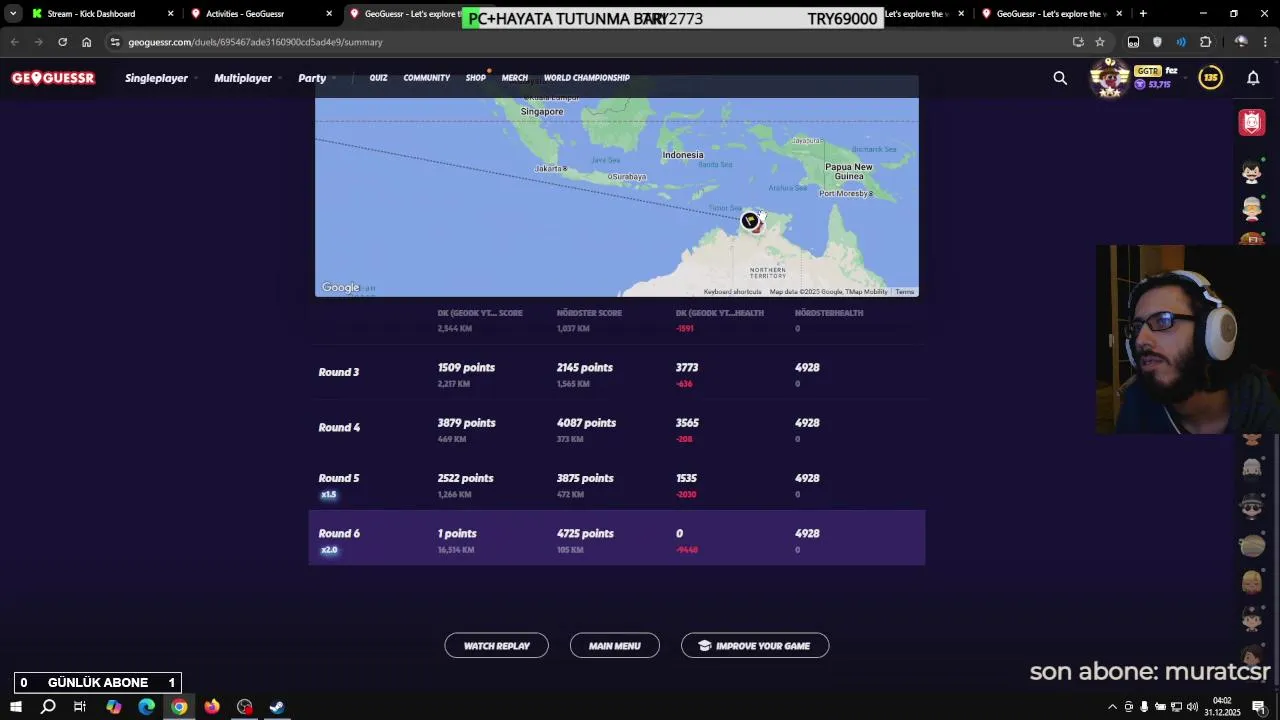Image resolution: width=1280 pixels, height=720 pixels.
Task: Open map Keyboard shortcuts link
Action: point(733,292)
